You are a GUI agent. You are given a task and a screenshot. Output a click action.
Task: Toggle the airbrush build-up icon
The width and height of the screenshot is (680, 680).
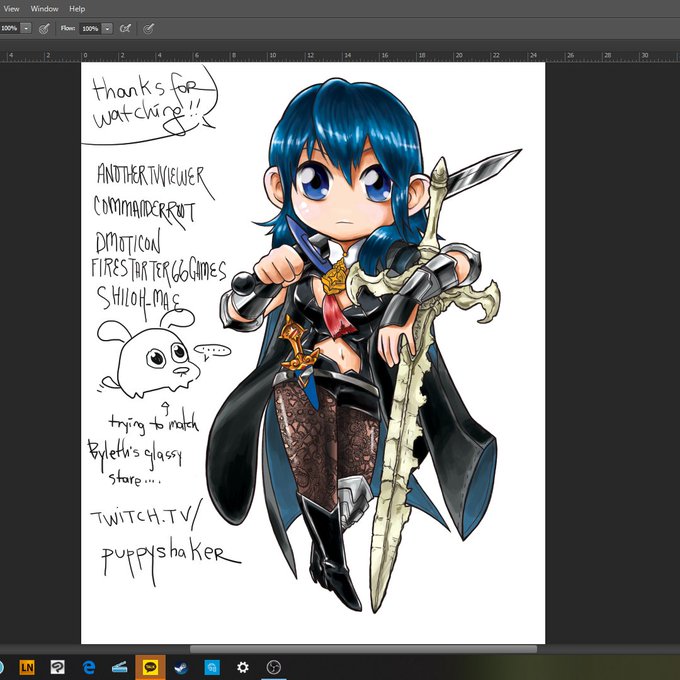pos(125,29)
